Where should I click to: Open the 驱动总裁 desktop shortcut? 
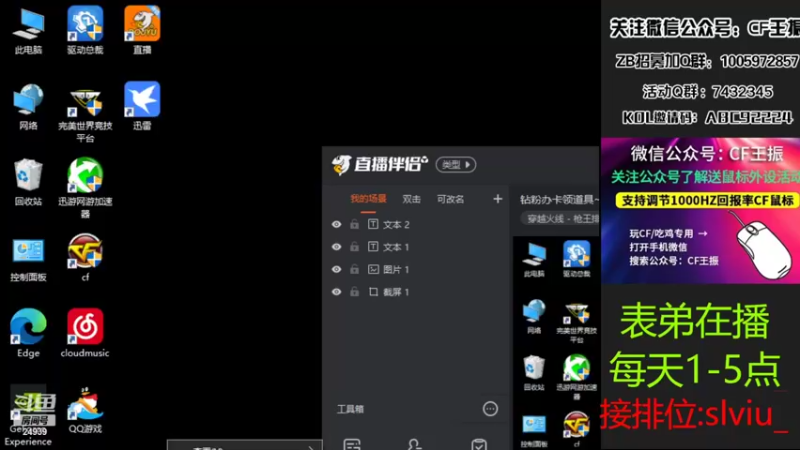[85, 31]
